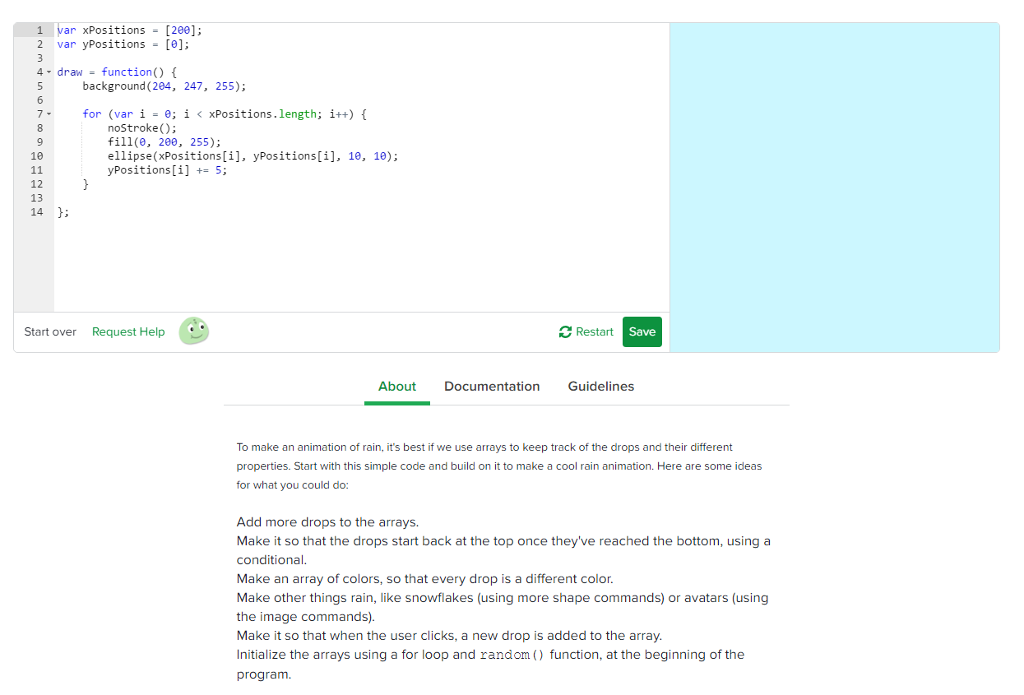The height and width of the screenshot is (695, 1024).
Task: Open the Request Help link
Action: click(x=128, y=332)
